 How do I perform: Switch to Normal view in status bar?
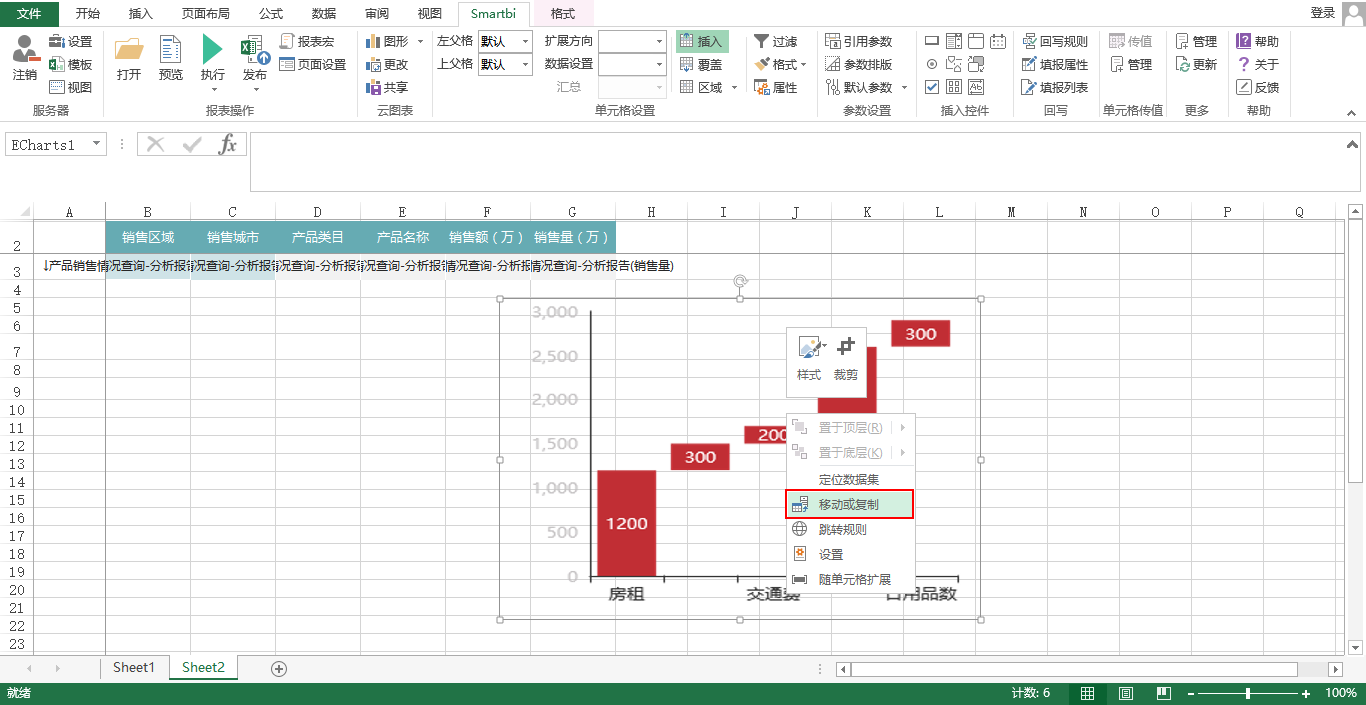point(1087,693)
